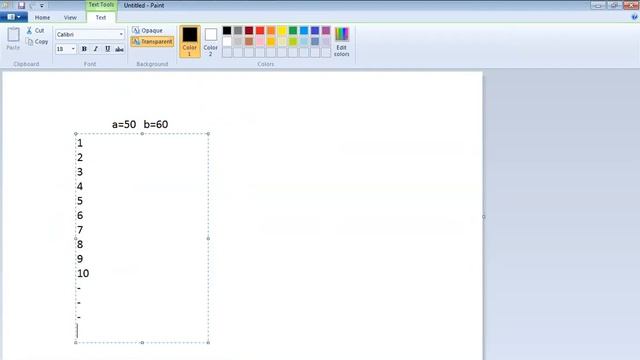Click the Cut scissors icon

point(29,31)
